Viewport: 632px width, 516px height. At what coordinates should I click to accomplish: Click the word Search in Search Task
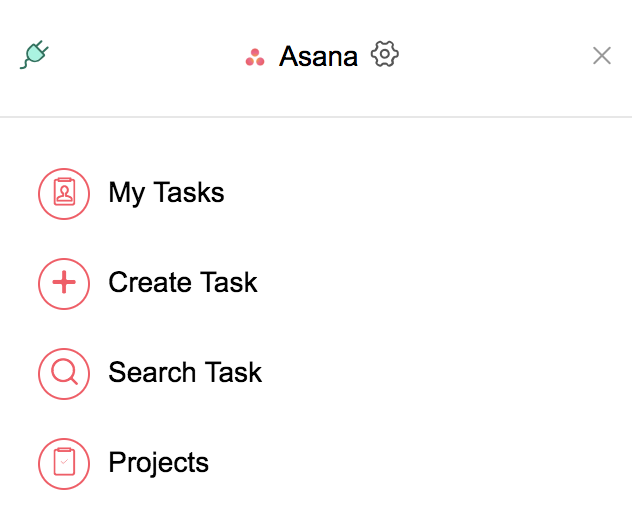[x=152, y=372]
